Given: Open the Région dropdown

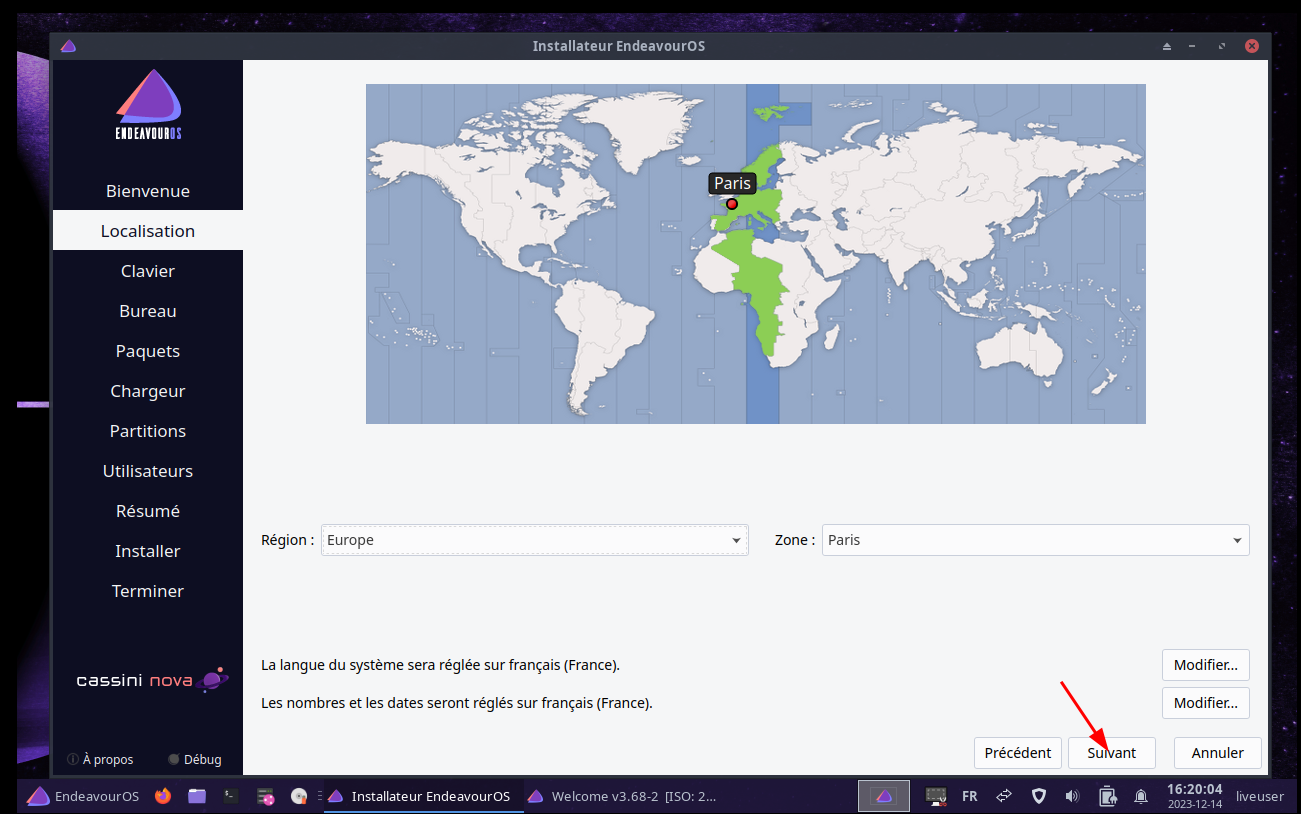Looking at the screenshot, I should click(x=534, y=540).
